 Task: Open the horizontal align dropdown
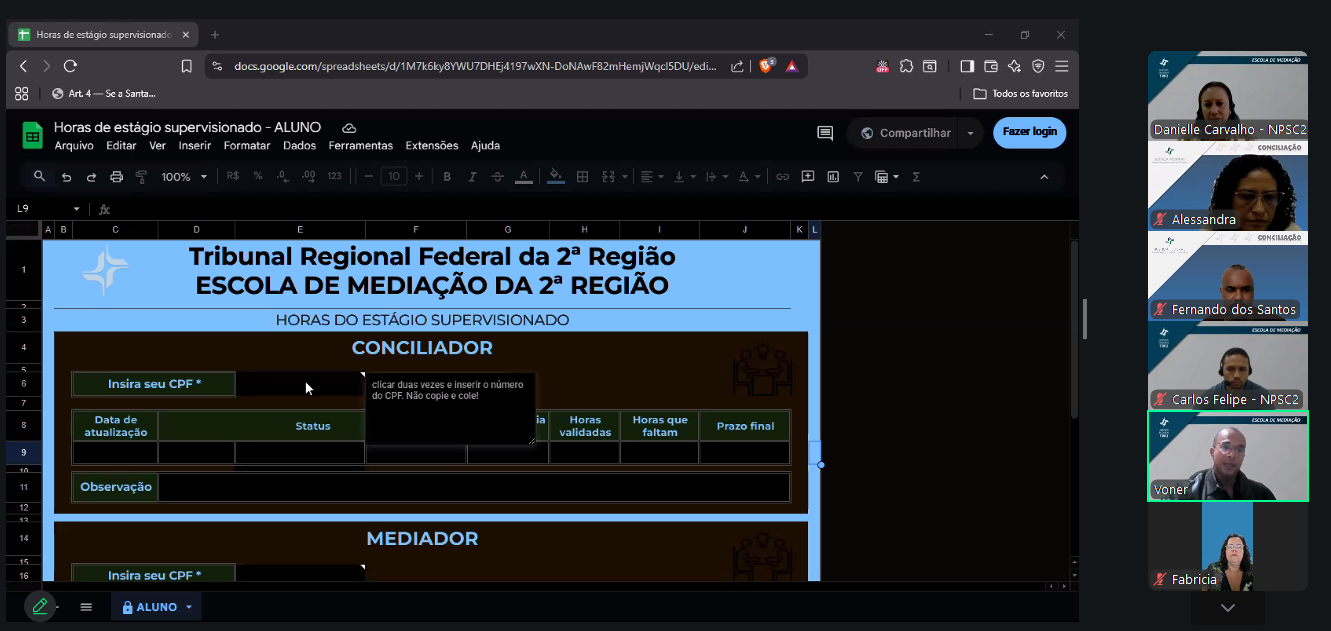pos(650,176)
